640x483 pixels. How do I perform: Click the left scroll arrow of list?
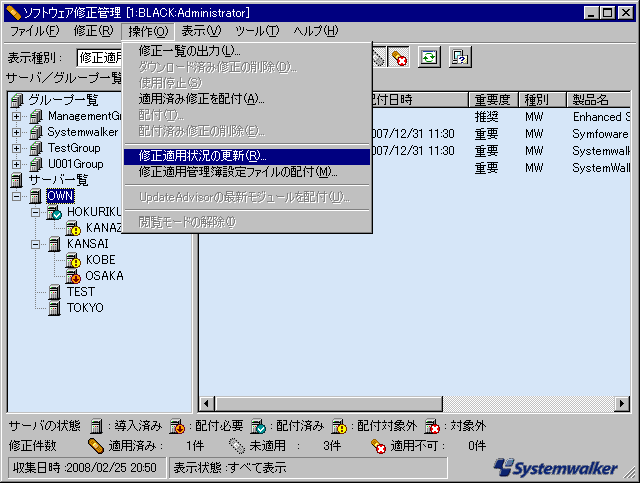tap(206, 404)
